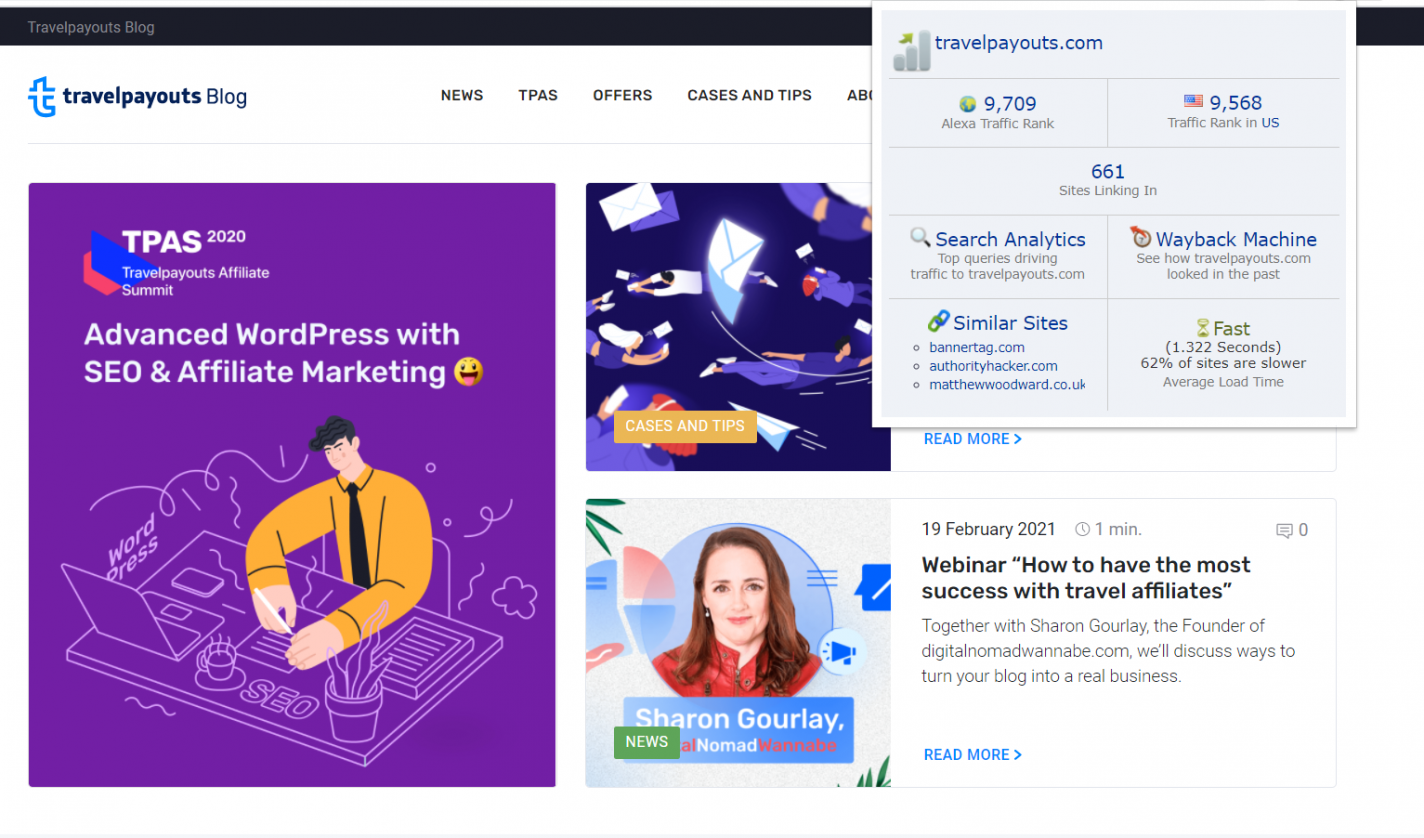
Task: Click the Alexa Traffic Rank label
Action: [998, 124]
